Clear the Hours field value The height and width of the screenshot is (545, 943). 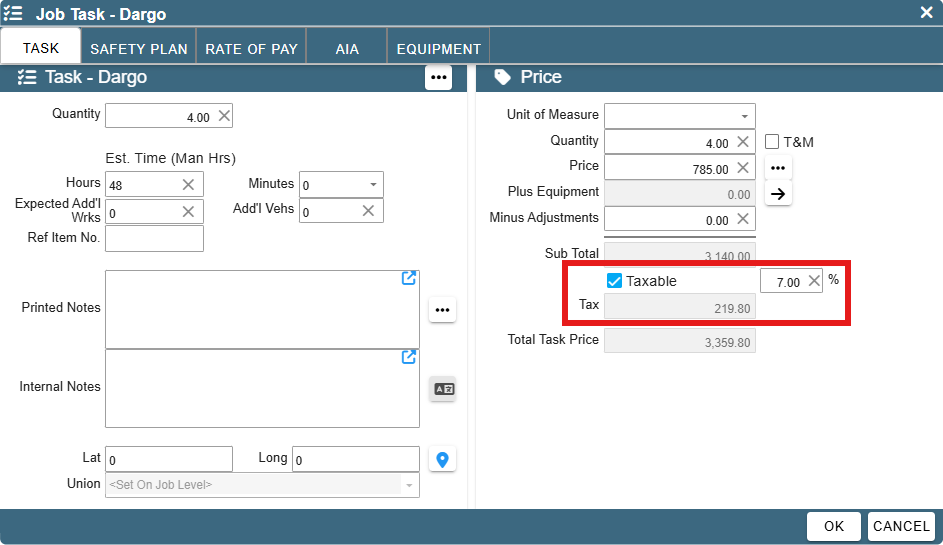pyautogui.click(x=188, y=185)
